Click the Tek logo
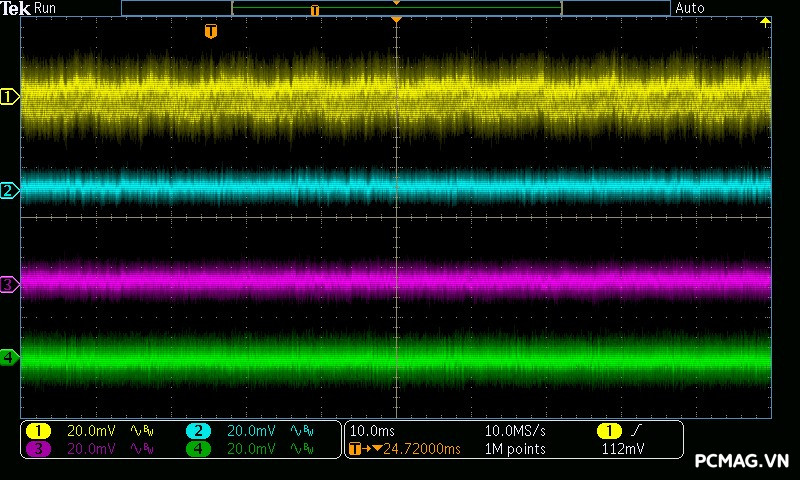The width and height of the screenshot is (800, 480). (17, 8)
